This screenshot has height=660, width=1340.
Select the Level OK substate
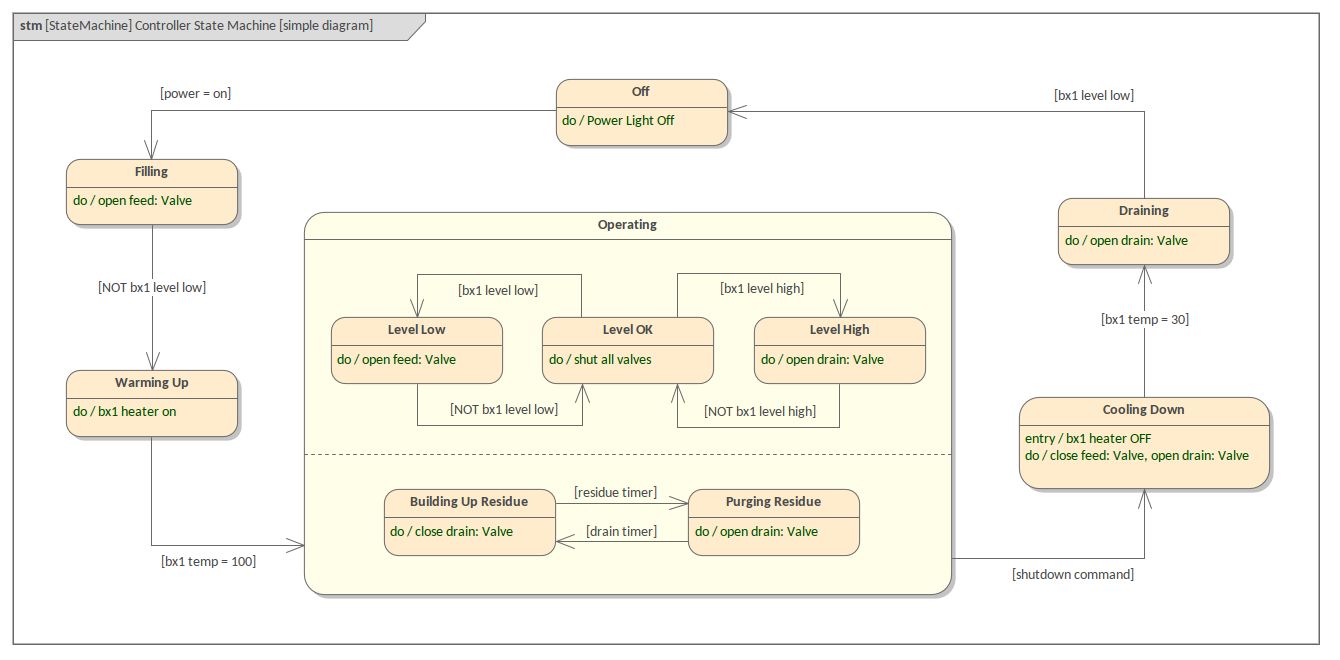[x=628, y=351]
